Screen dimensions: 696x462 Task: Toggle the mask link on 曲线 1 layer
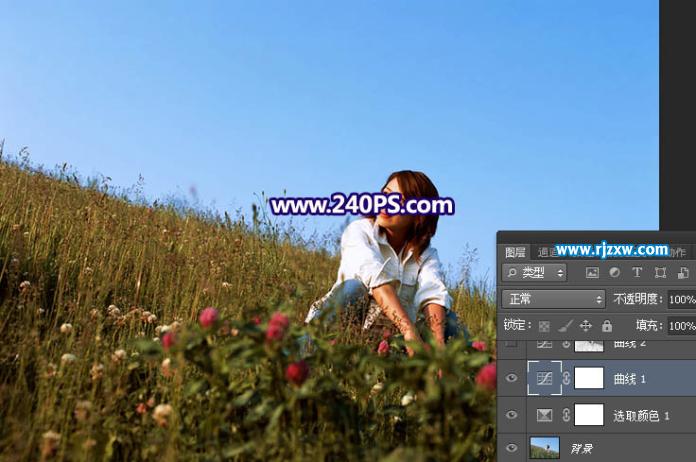pos(566,378)
